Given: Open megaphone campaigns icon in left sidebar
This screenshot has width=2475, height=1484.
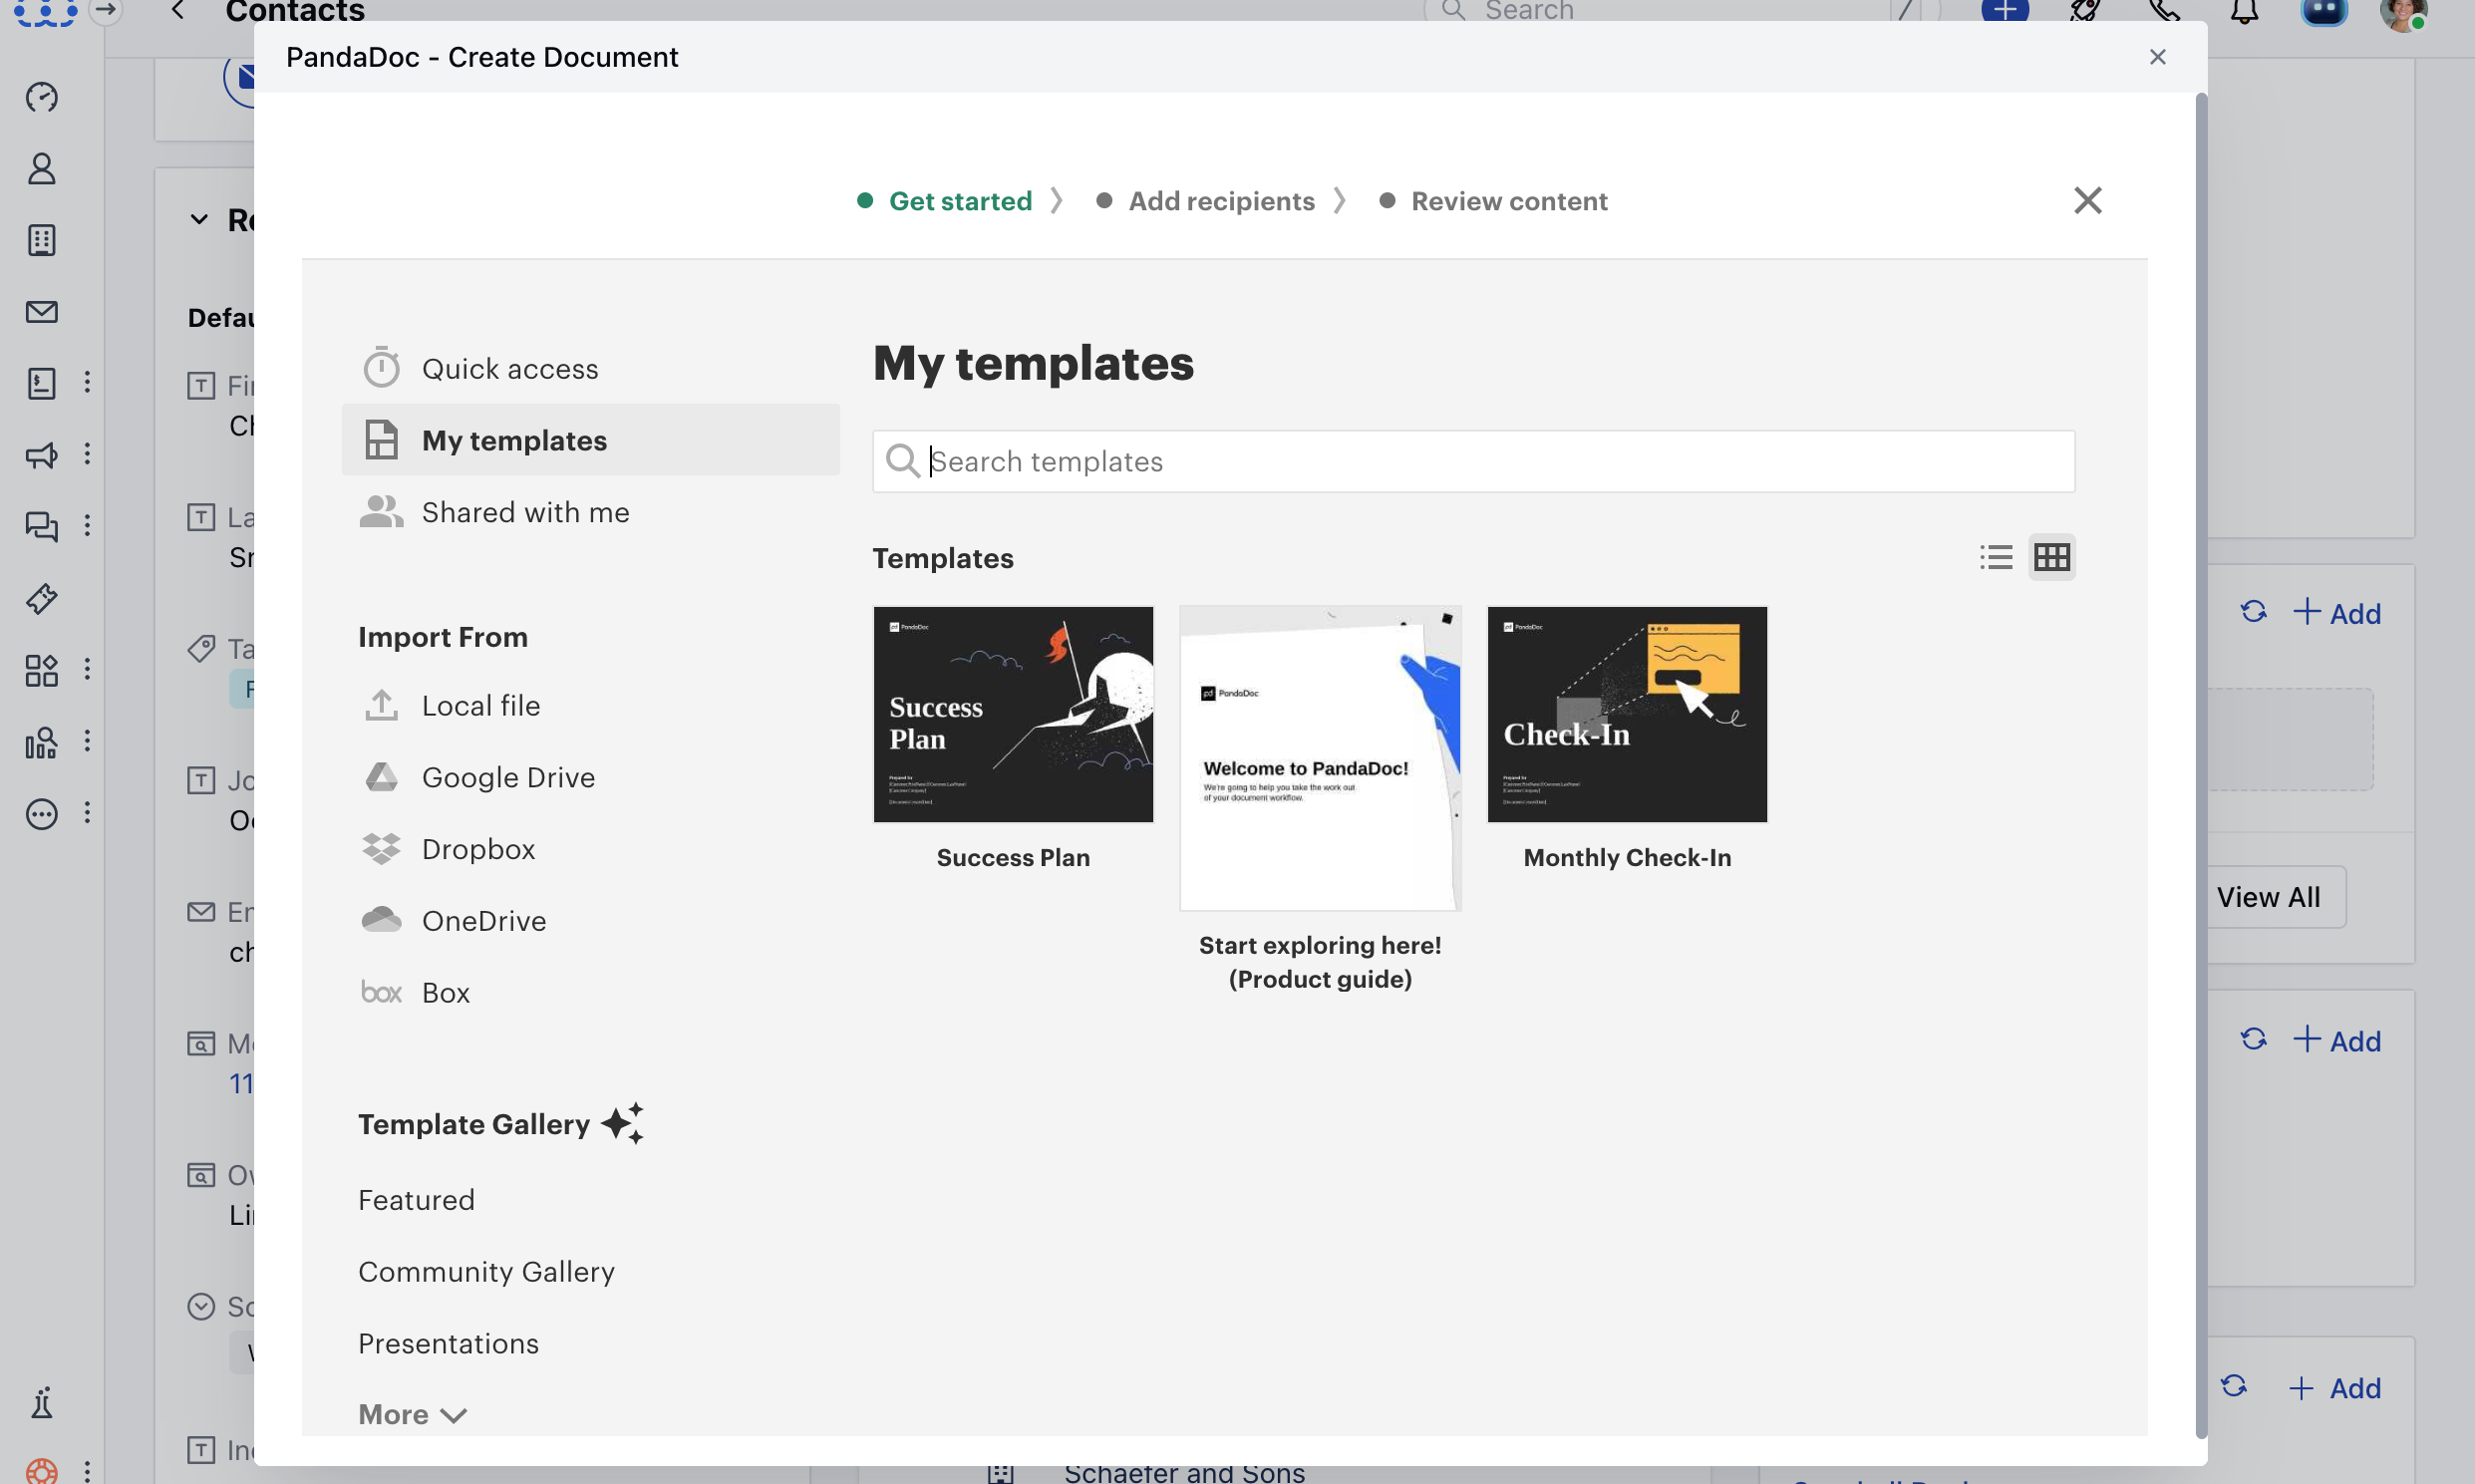Looking at the screenshot, I should tap(41, 455).
